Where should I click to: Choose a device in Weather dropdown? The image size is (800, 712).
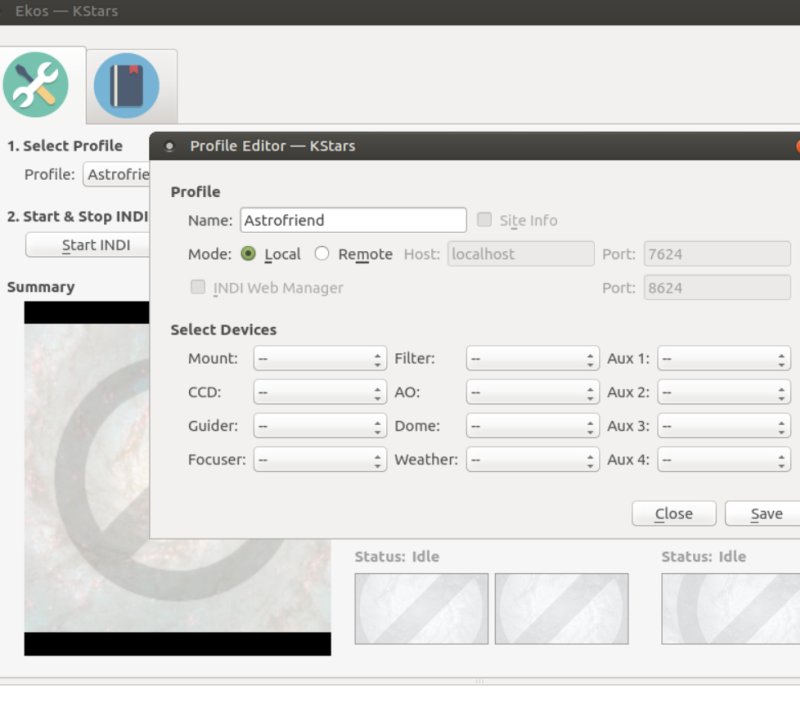click(532, 460)
